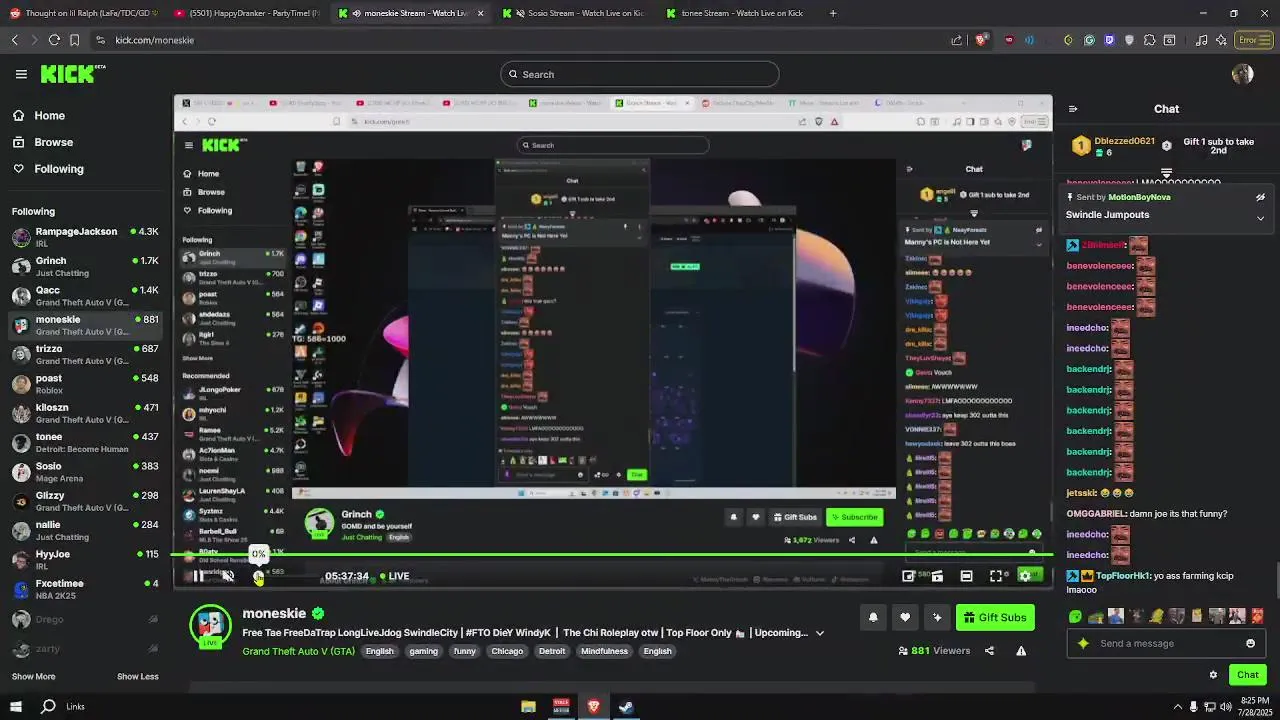Share the moneskie stream

989,651
